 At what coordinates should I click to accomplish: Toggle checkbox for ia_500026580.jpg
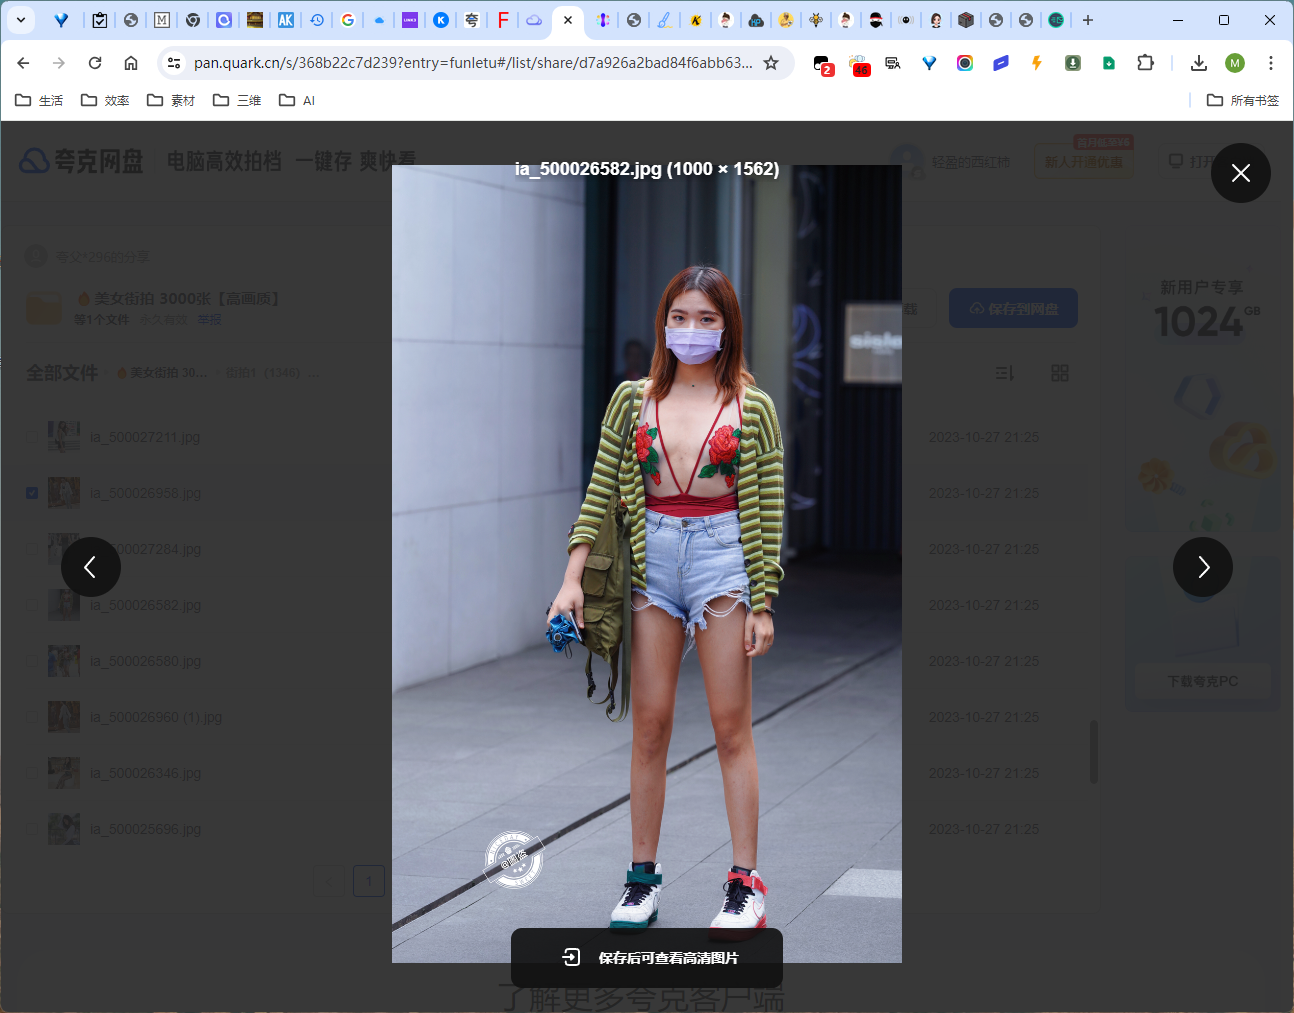tap(32, 661)
